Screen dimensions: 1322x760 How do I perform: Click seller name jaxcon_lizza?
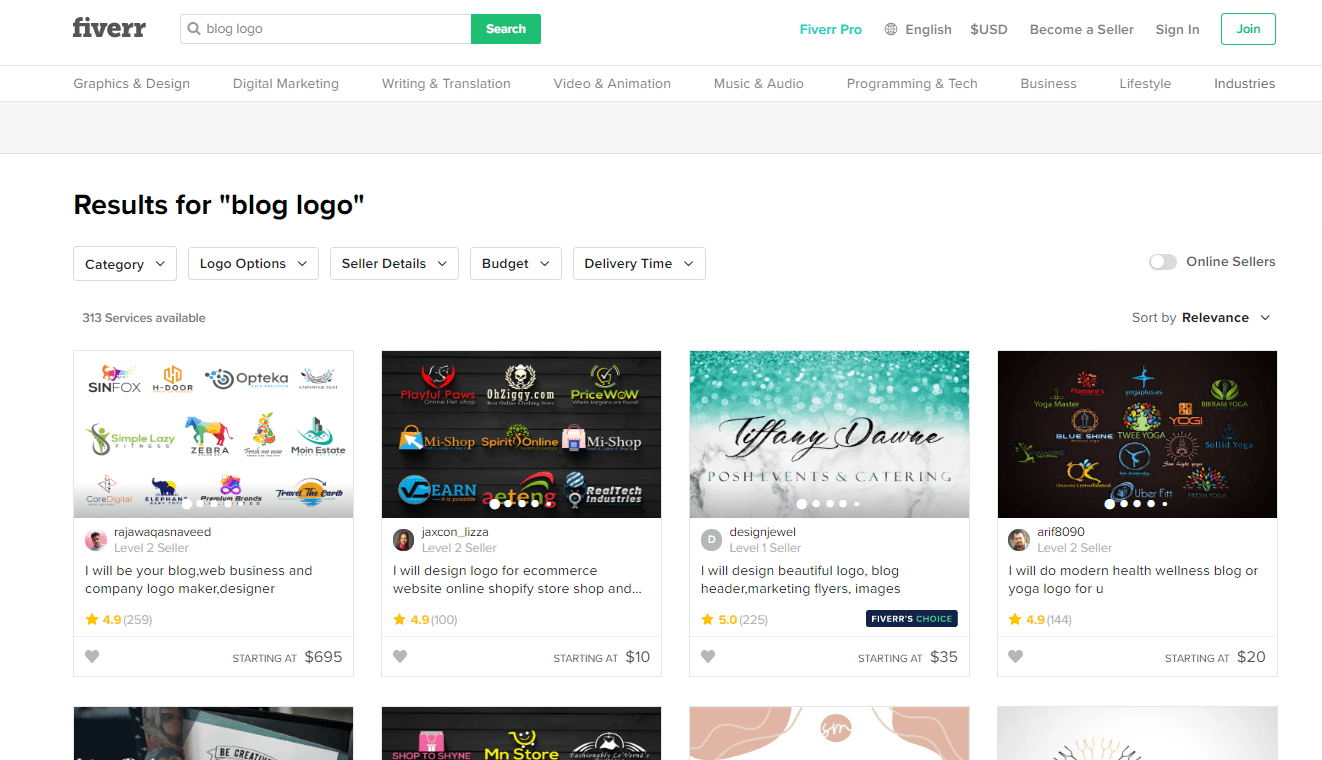click(x=456, y=532)
